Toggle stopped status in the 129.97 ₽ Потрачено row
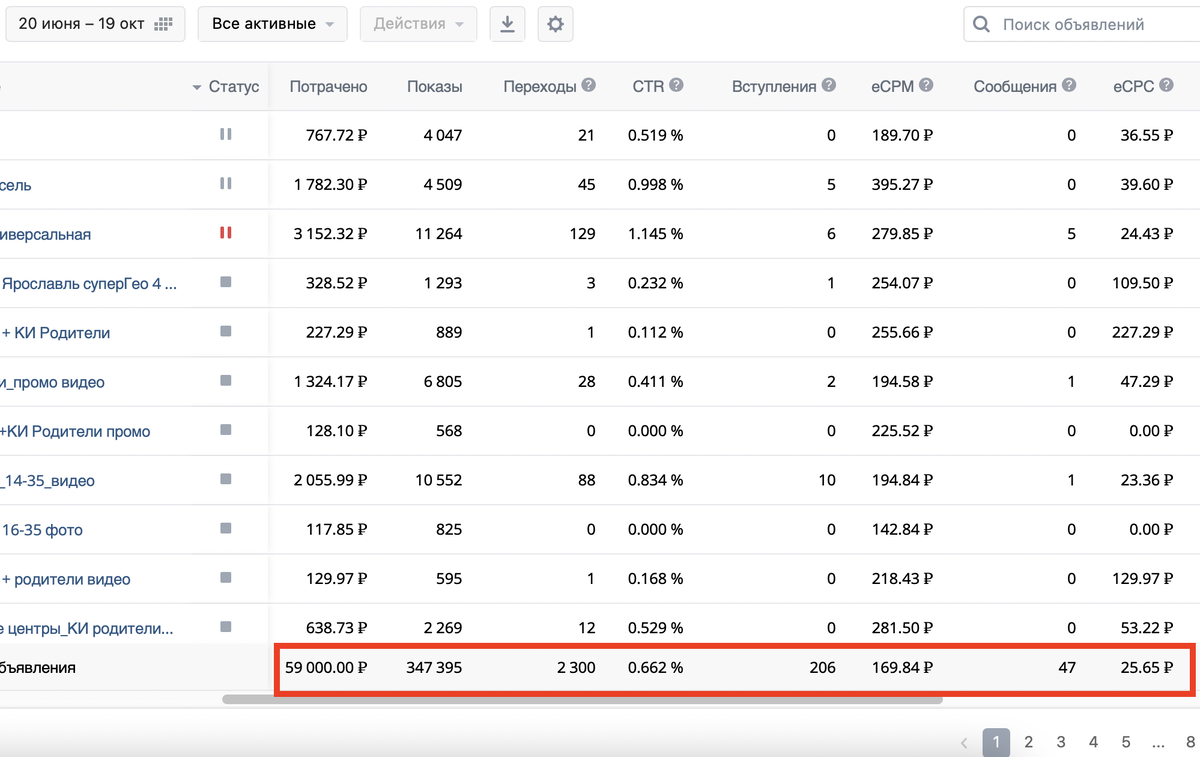Image resolution: width=1200 pixels, height=757 pixels. coord(225,577)
